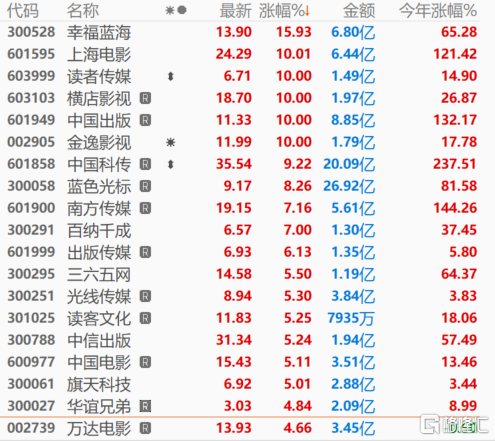
Task: Click the R badge beside 横店影视
Action: click(145, 98)
